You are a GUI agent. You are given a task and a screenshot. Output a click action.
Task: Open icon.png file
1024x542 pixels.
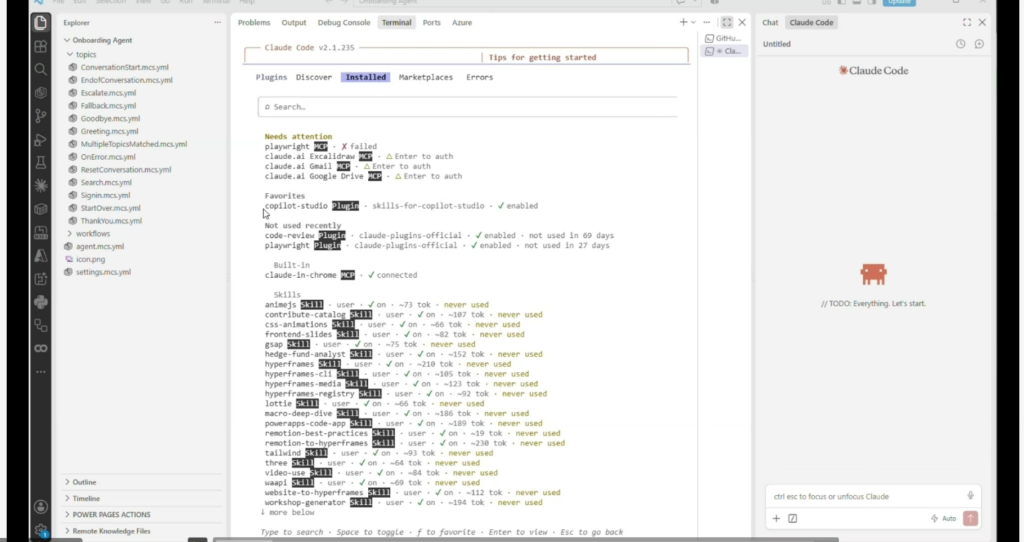[90, 259]
